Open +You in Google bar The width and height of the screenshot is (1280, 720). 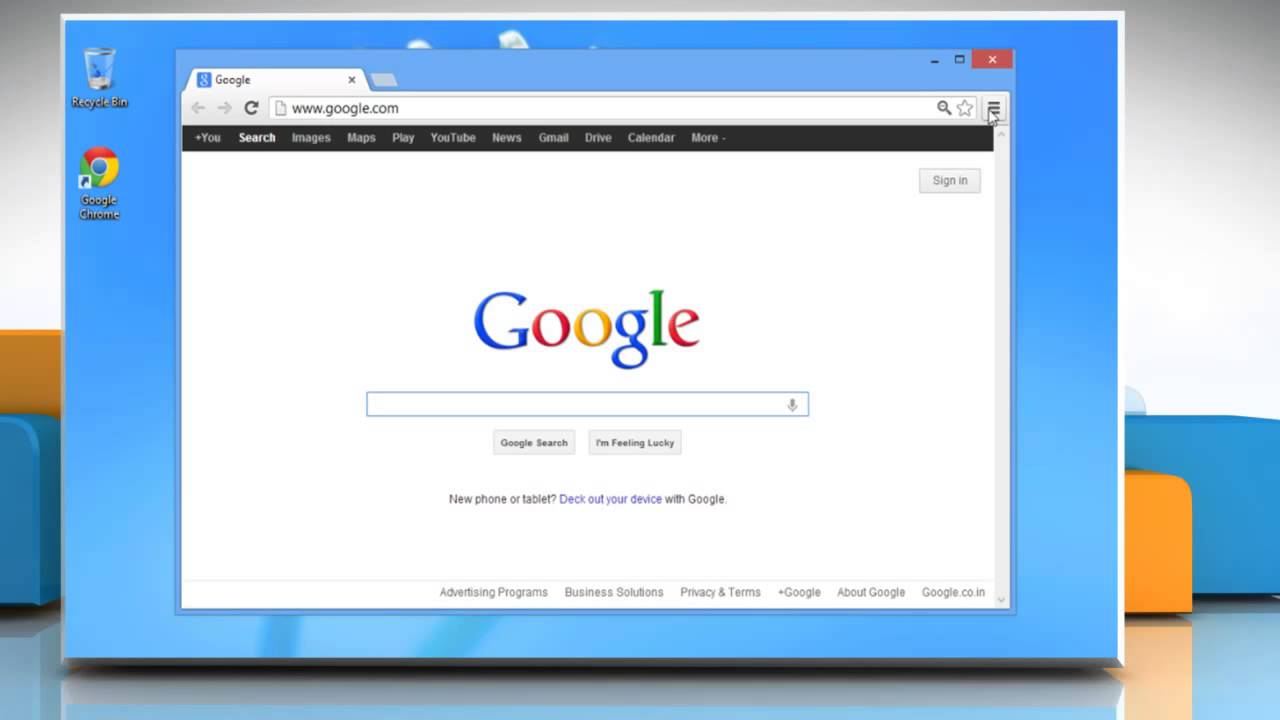[x=207, y=138]
